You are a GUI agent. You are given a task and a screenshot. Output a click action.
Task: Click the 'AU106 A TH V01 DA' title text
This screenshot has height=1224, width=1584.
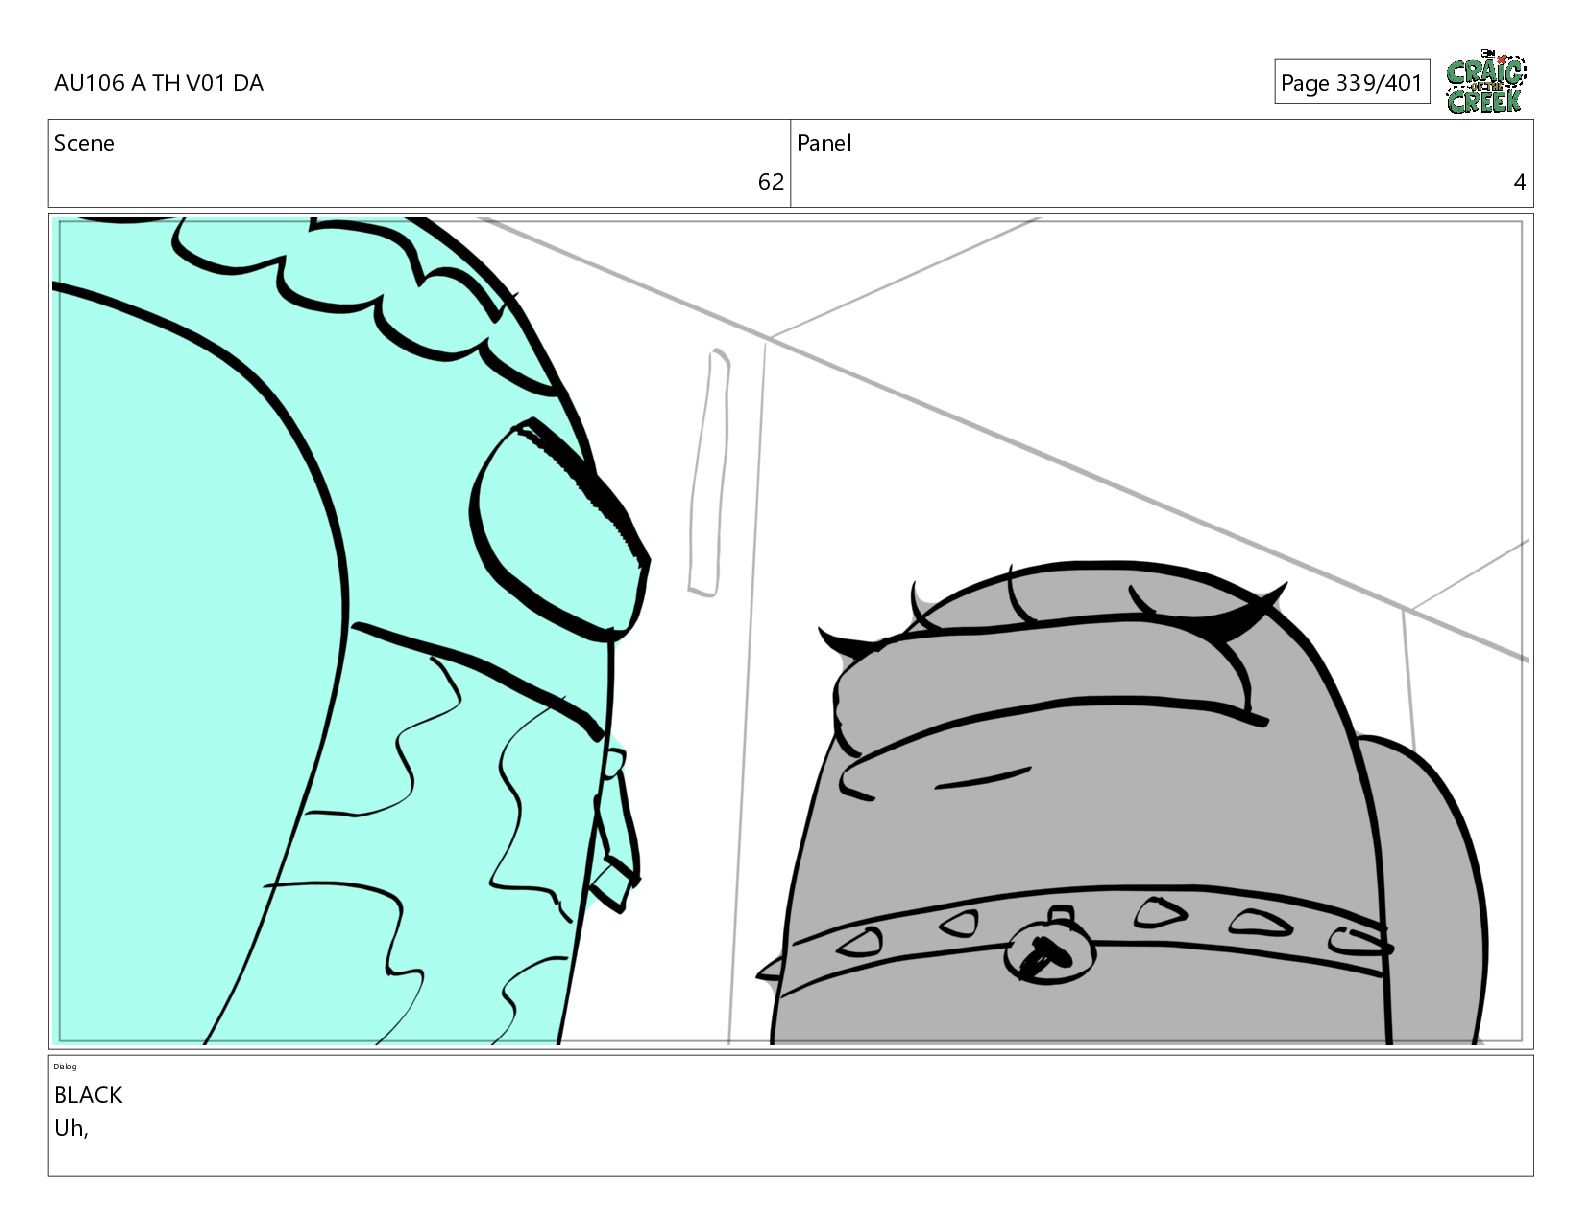click(159, 83)
